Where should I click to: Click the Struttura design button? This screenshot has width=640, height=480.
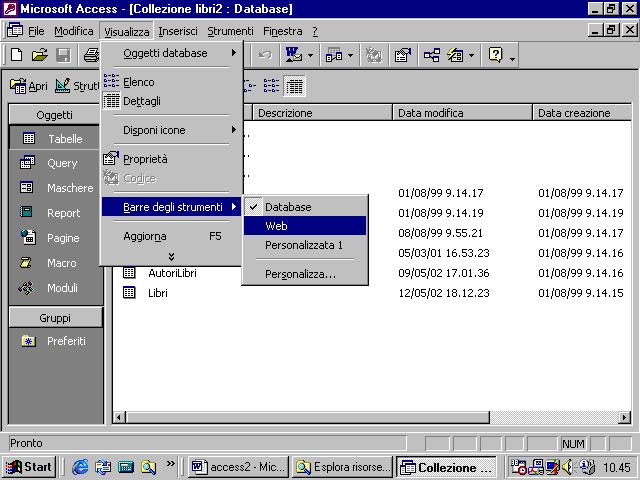coord(77,86)
